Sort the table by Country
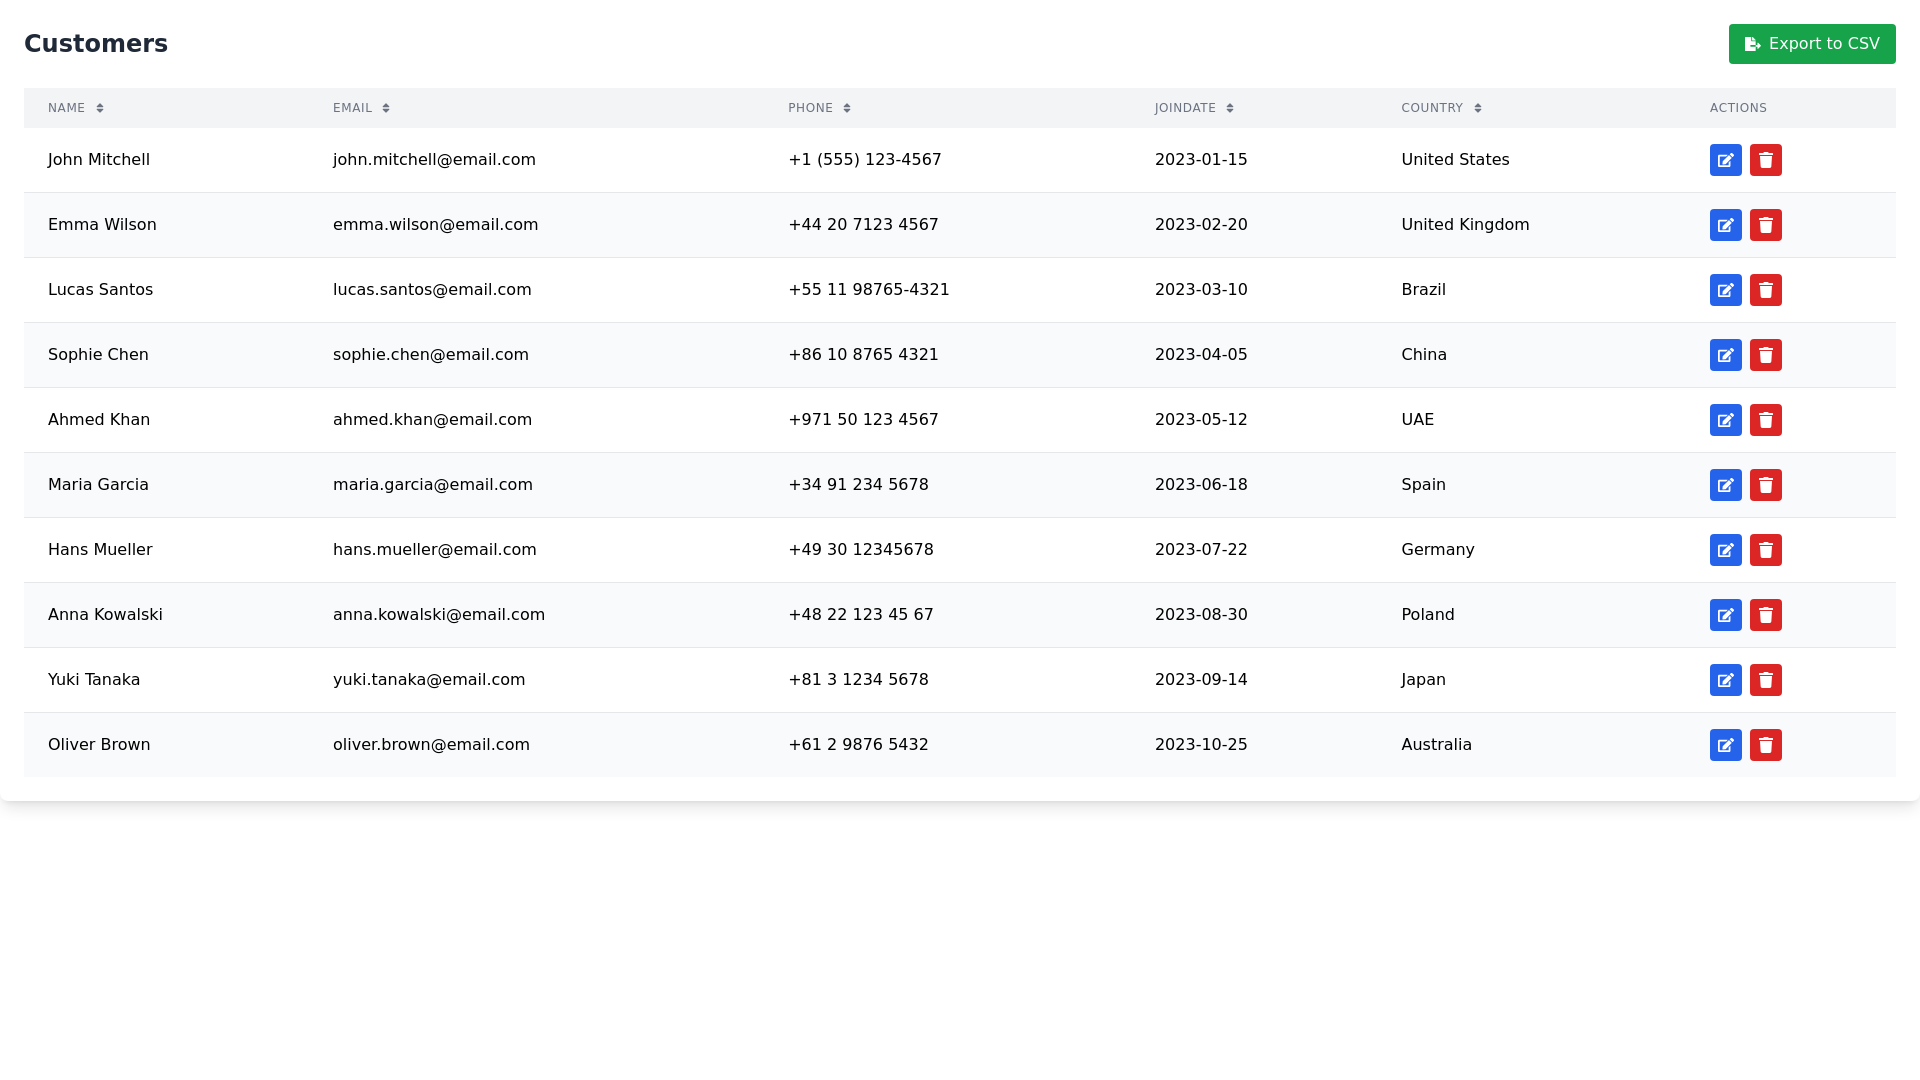This screenshot has height=1080, width=1920. [1441, 108]
